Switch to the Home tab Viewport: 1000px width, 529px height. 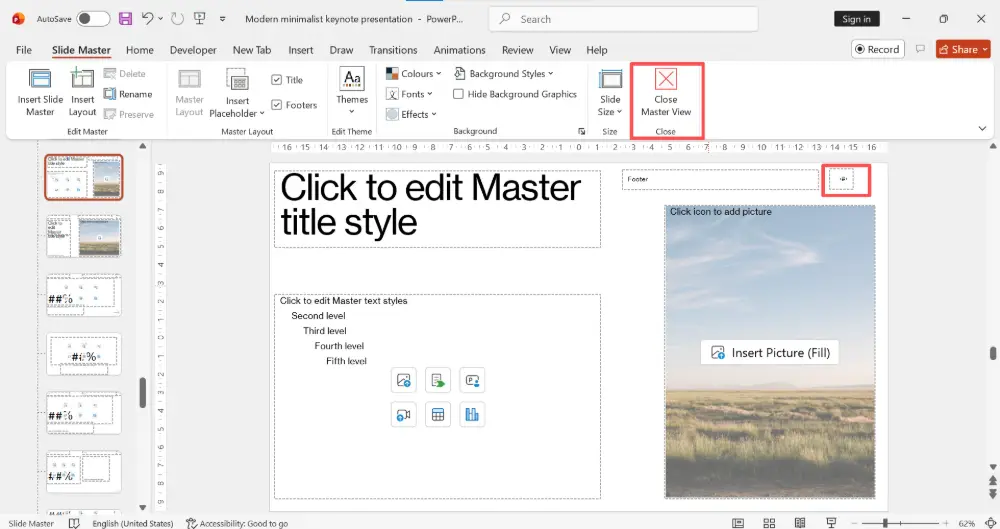point(140,50)
